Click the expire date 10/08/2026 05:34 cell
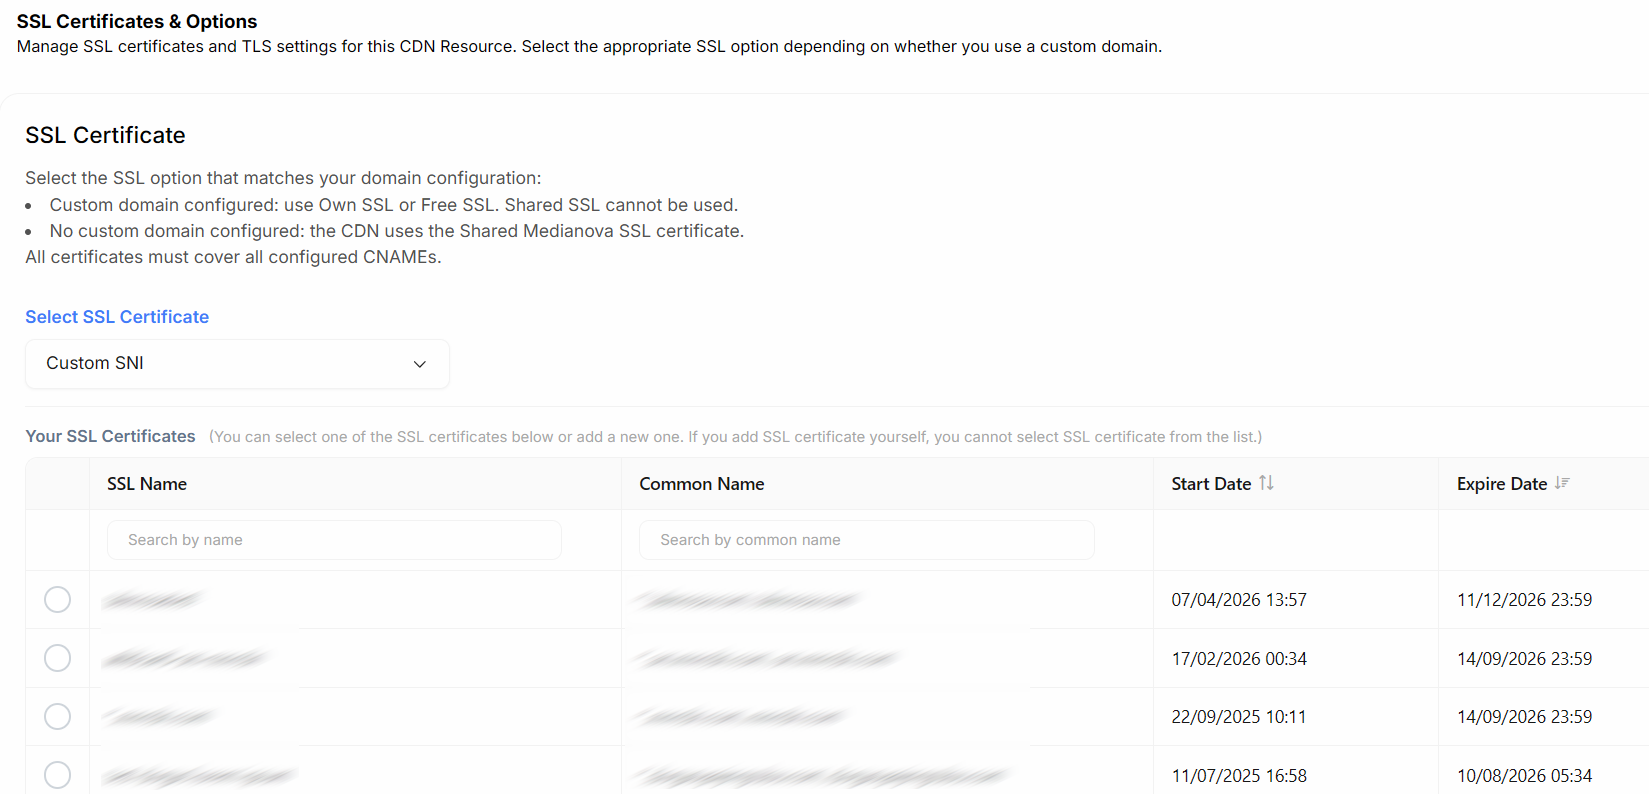The image size is (1649, 794). pyautogui.click(x=1524, y=776)
